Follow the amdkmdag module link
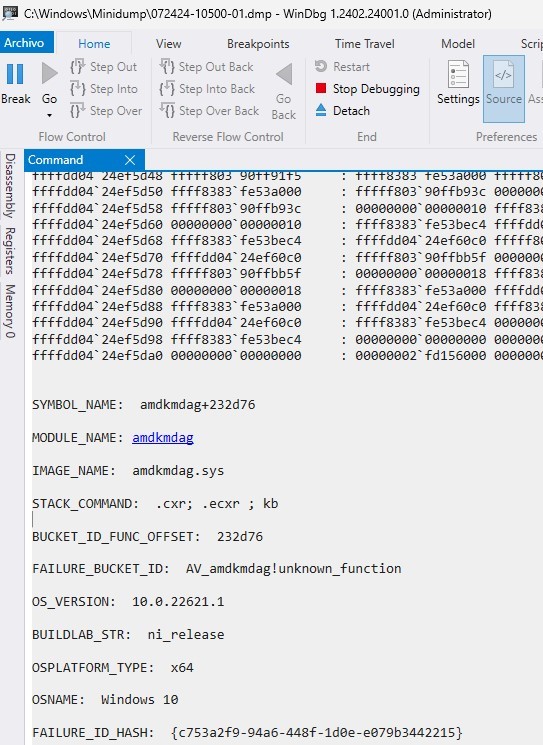 (x=163, y=438)
